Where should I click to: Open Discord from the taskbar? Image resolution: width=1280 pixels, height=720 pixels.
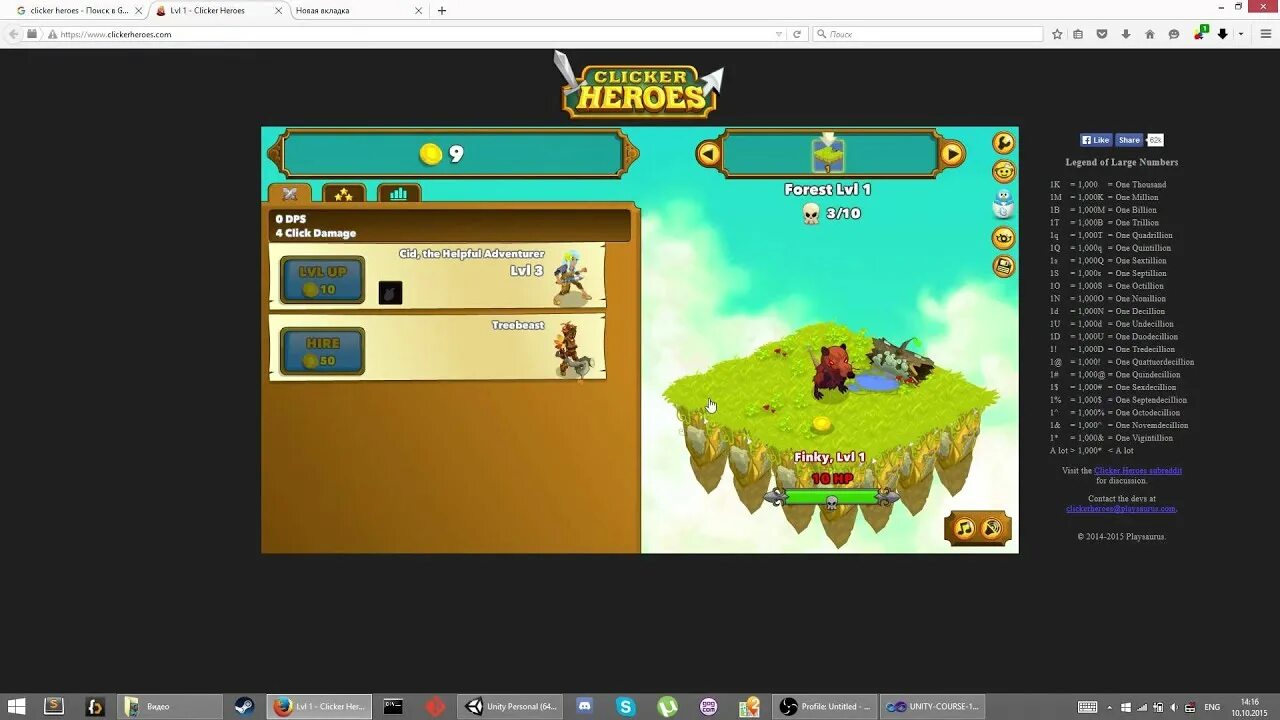tap(585, 706)
